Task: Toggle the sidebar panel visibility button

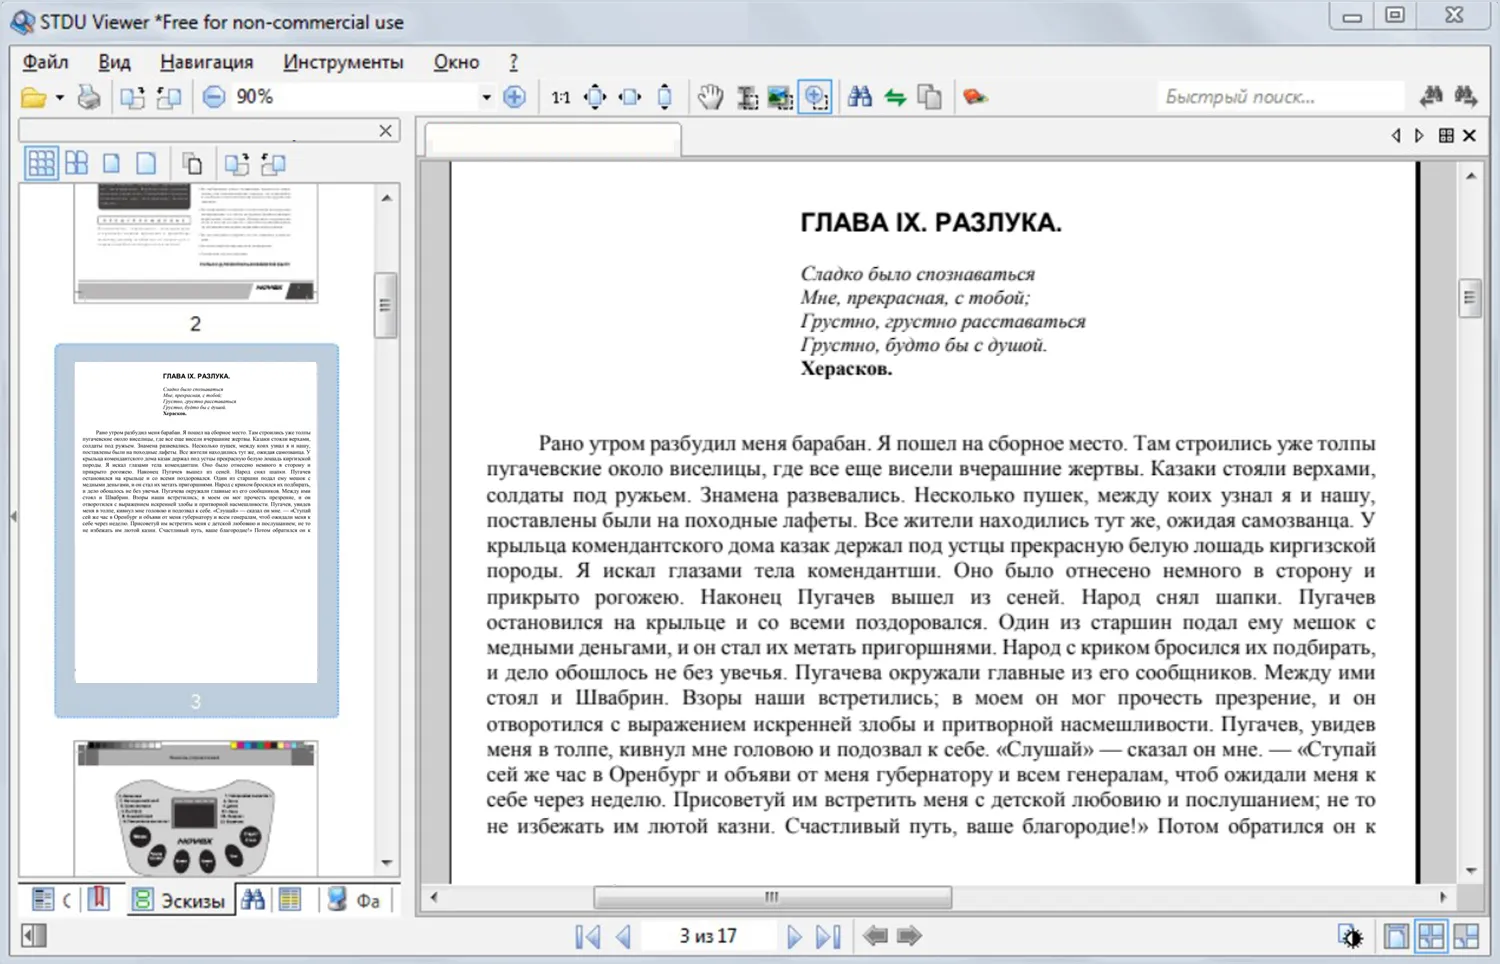Action: point(34,935)
